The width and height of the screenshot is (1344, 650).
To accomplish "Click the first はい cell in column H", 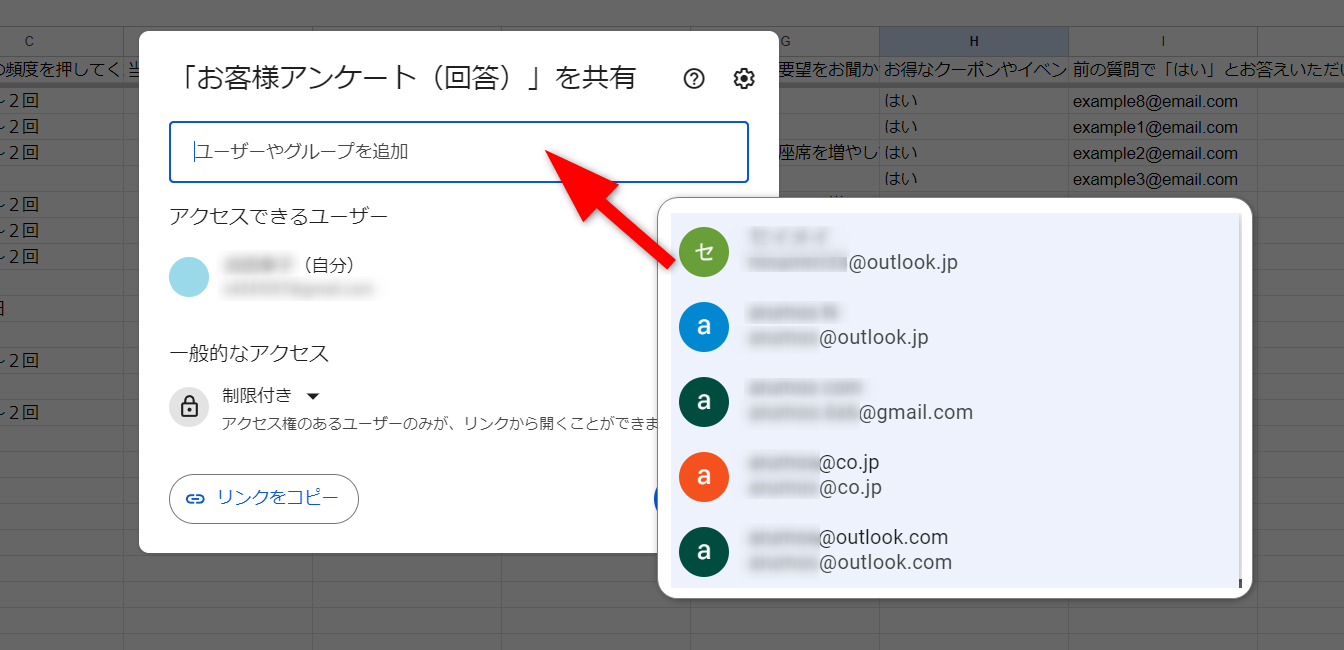I will pos(901,101).
